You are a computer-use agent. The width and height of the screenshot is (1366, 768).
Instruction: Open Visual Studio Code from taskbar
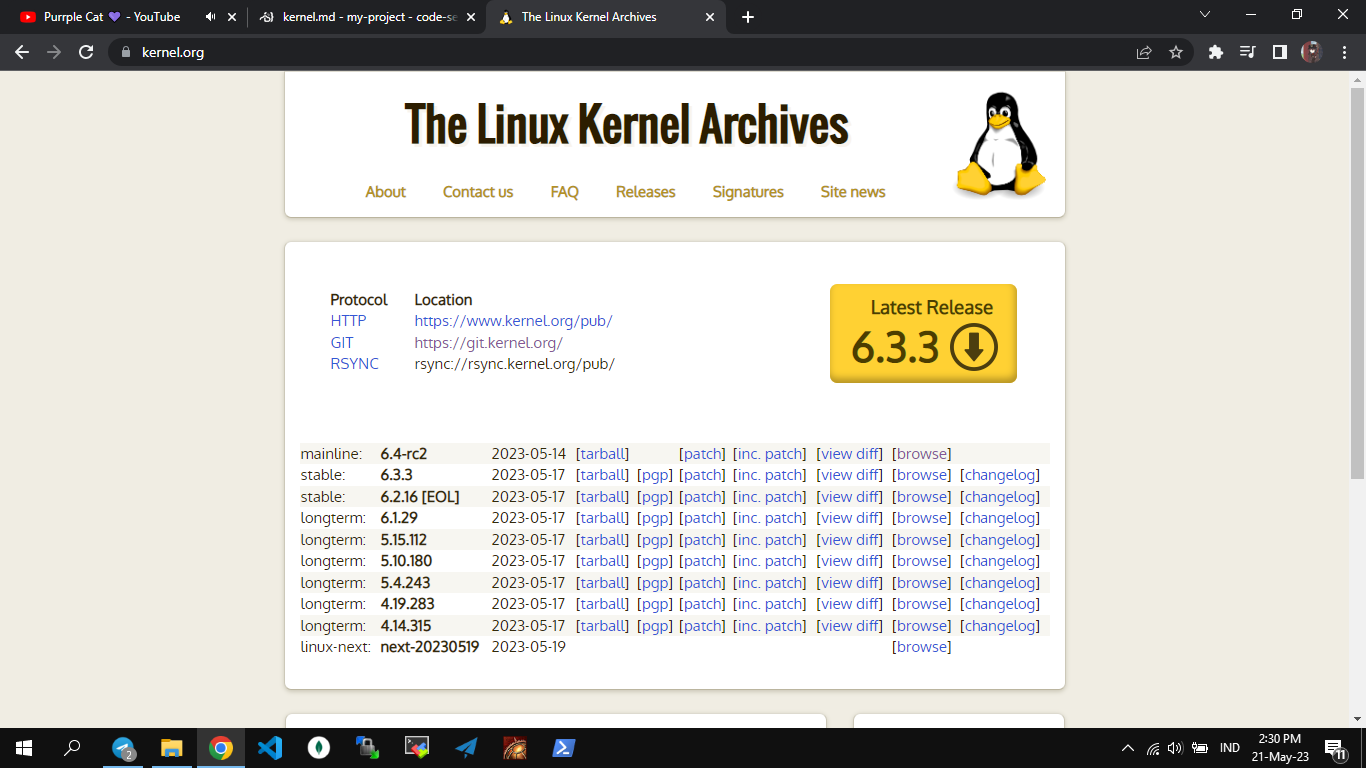point(270,747)
